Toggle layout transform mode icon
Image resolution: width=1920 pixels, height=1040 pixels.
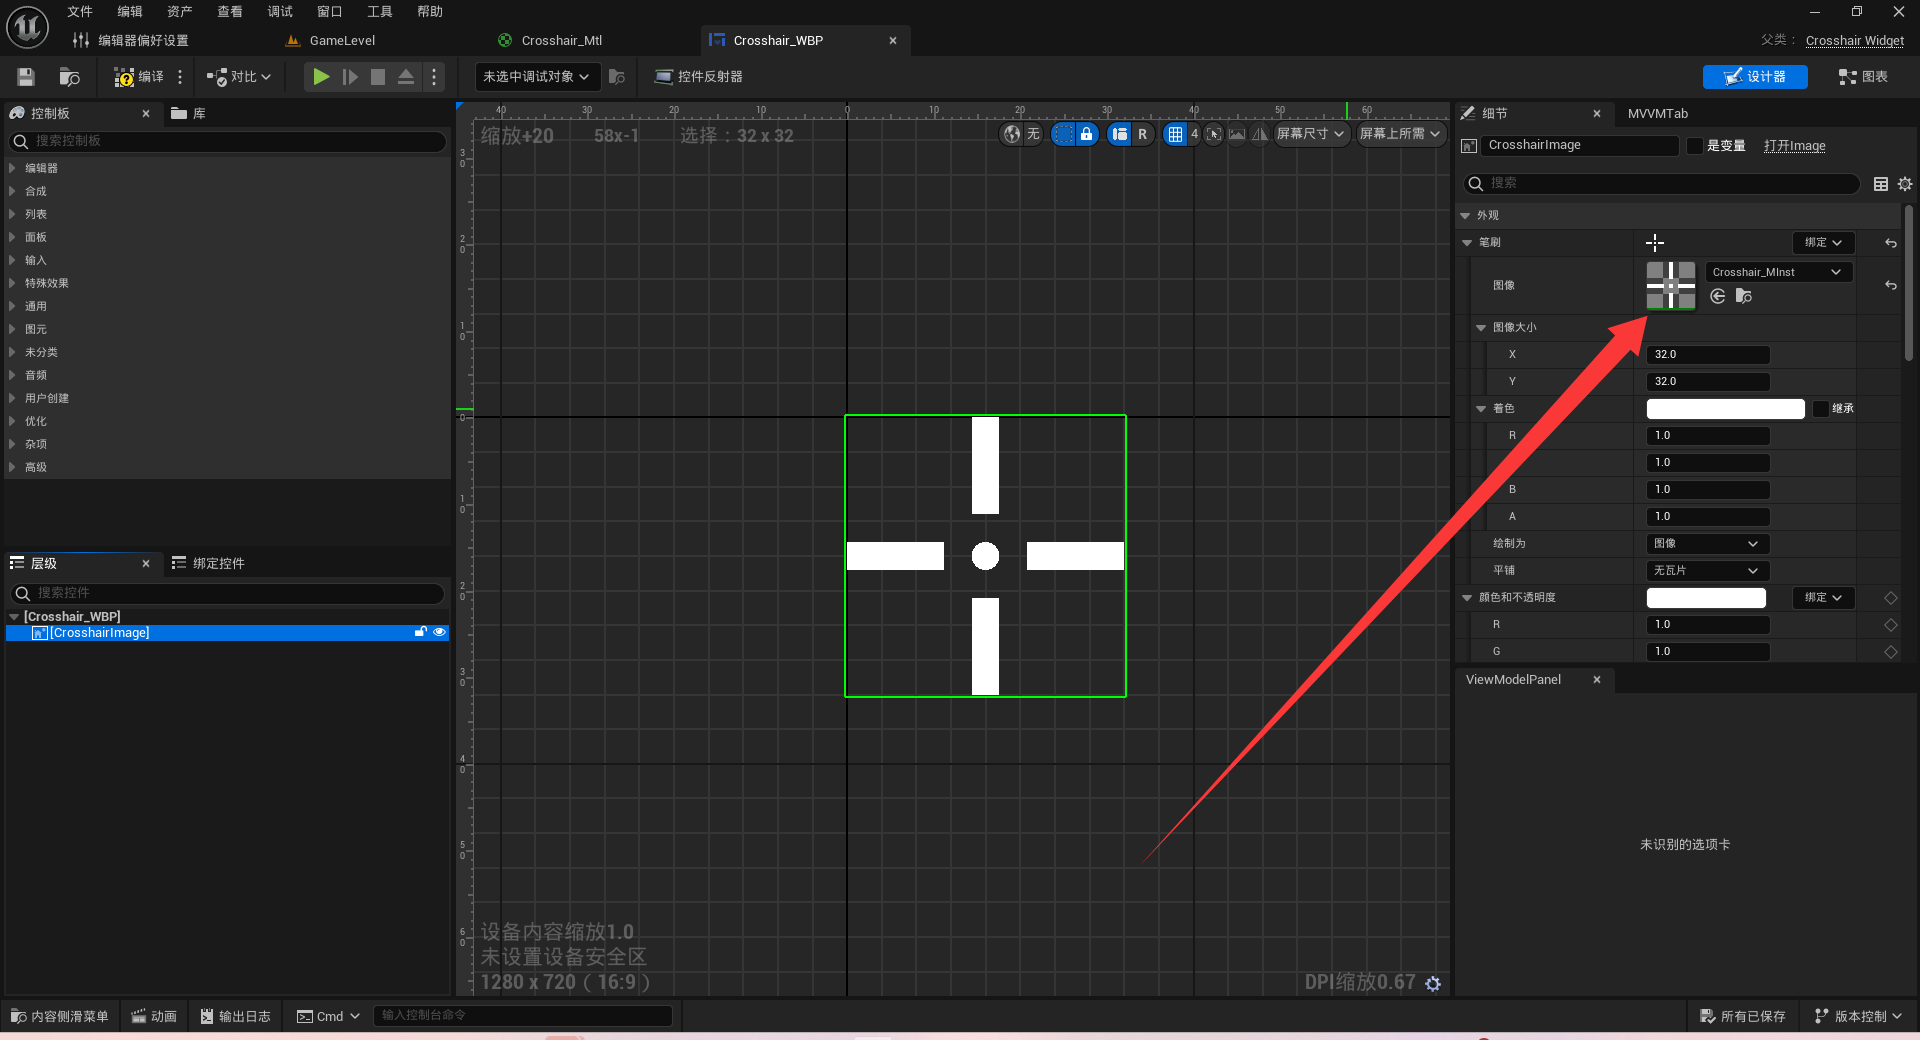click(1120, 134)
